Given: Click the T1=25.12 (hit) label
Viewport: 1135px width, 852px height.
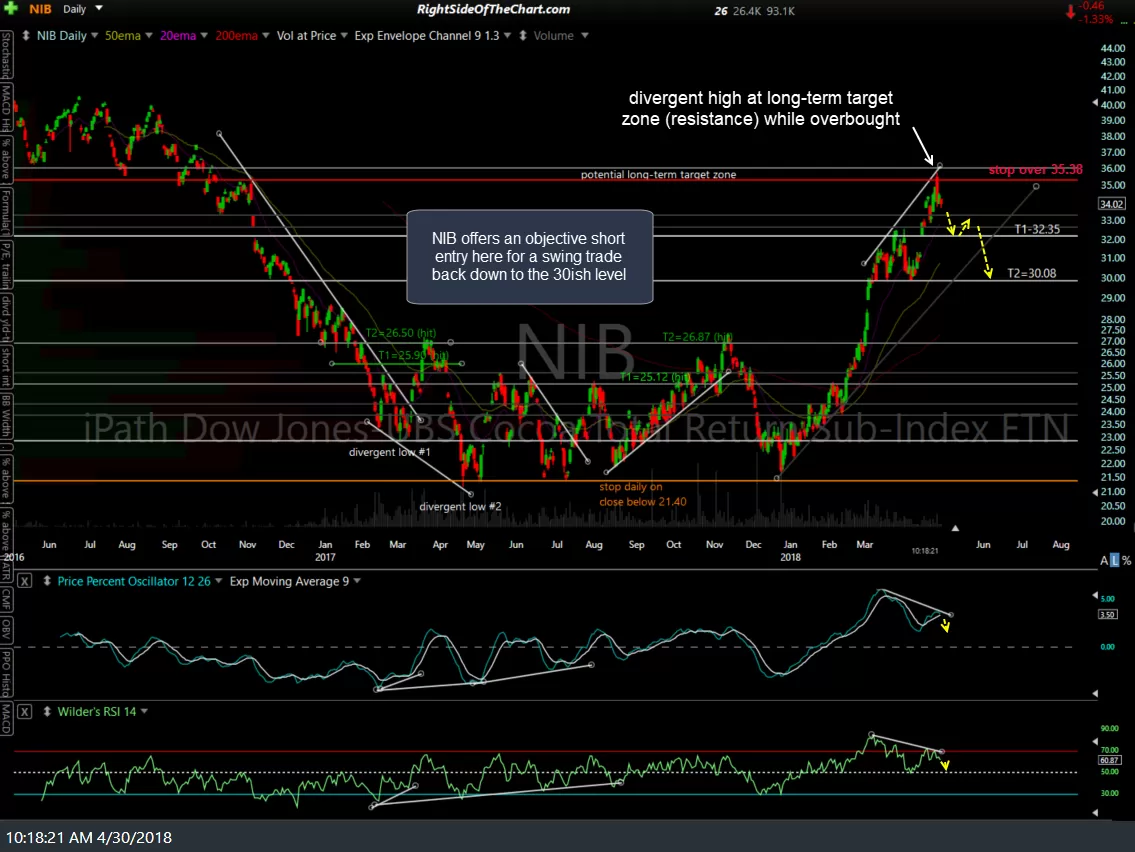Looking at the screenshot, I should [655, 377].
